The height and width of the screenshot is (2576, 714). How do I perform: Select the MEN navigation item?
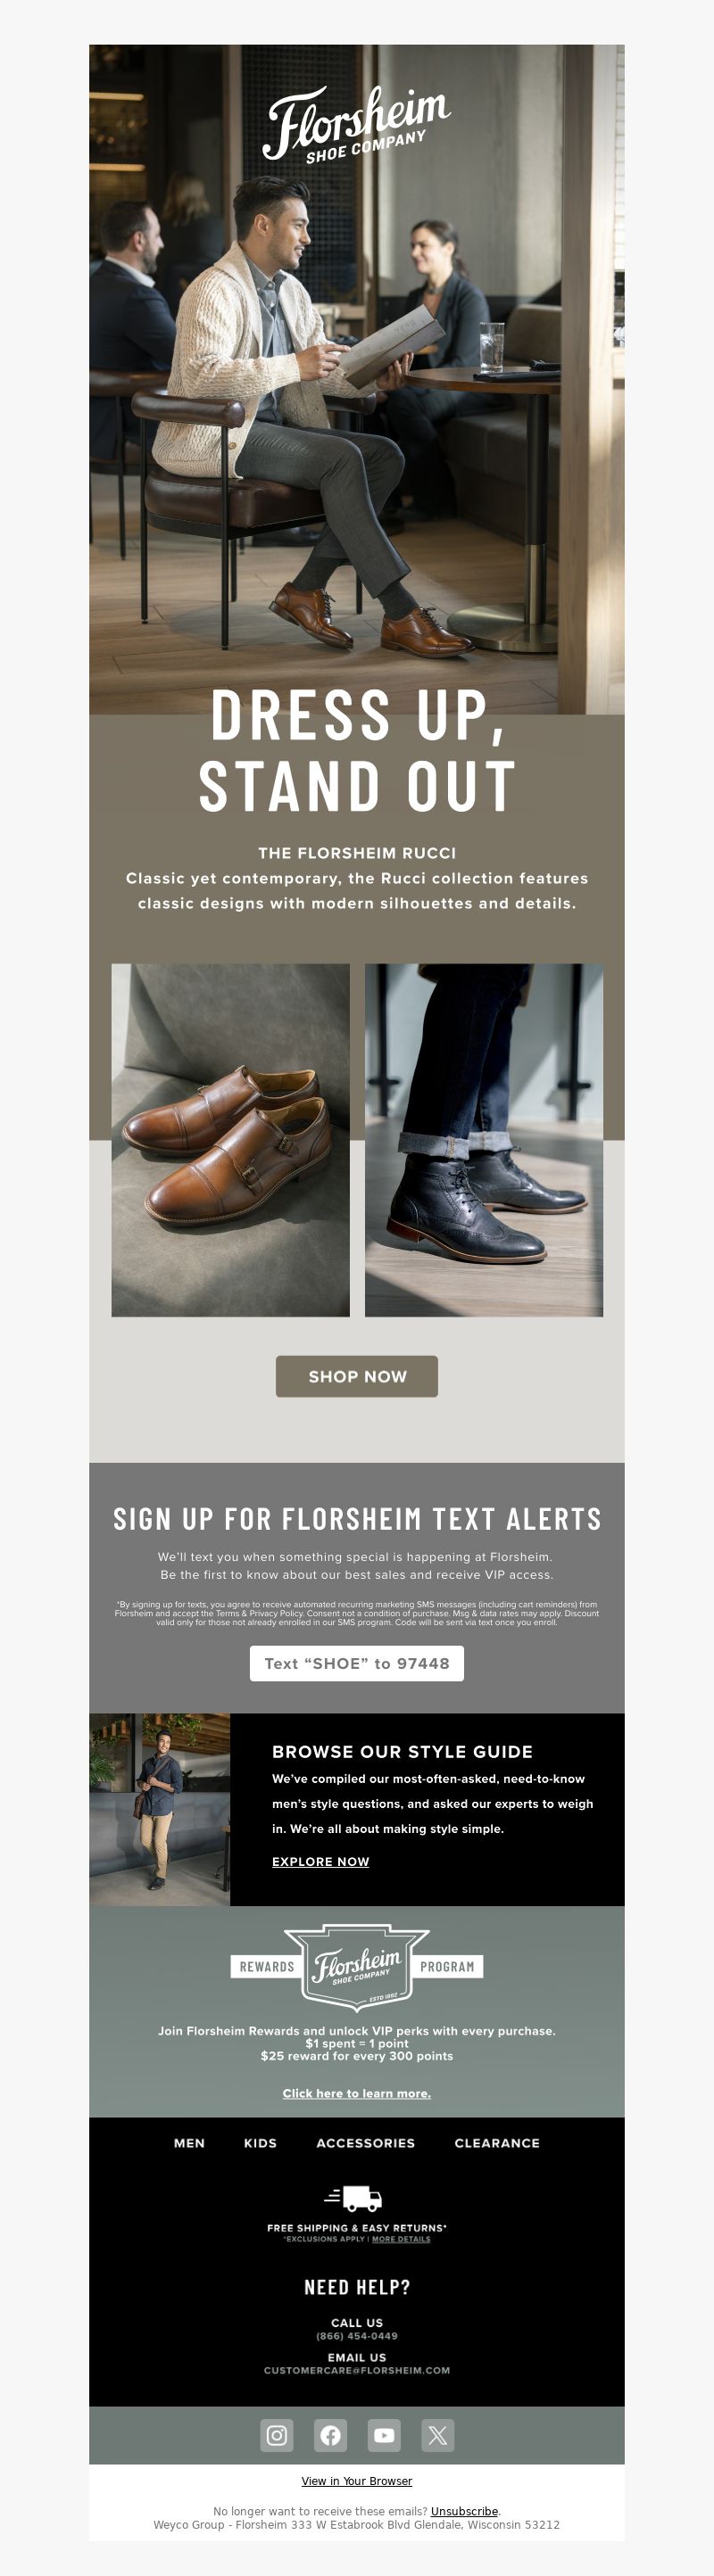(189, 2143)
